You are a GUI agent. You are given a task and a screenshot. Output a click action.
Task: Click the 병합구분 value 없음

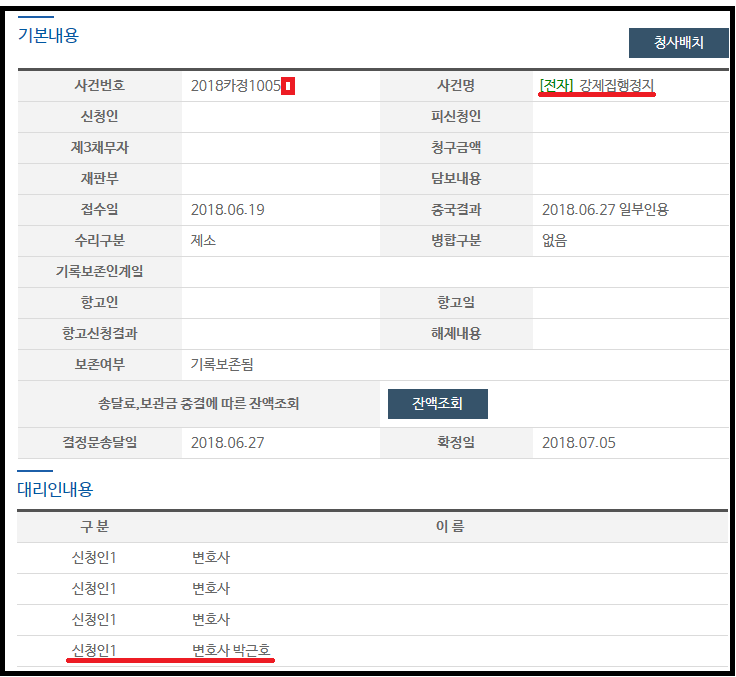554,241
